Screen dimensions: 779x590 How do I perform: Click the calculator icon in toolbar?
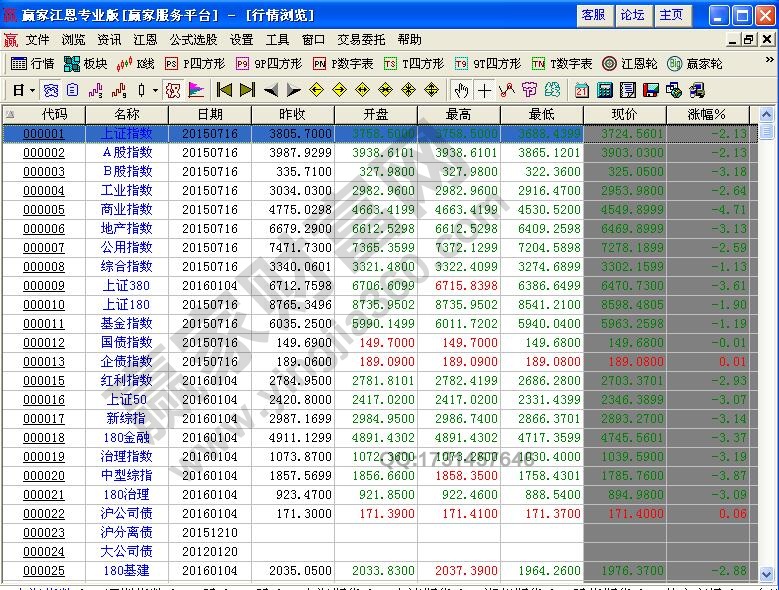tap(604, 90)
